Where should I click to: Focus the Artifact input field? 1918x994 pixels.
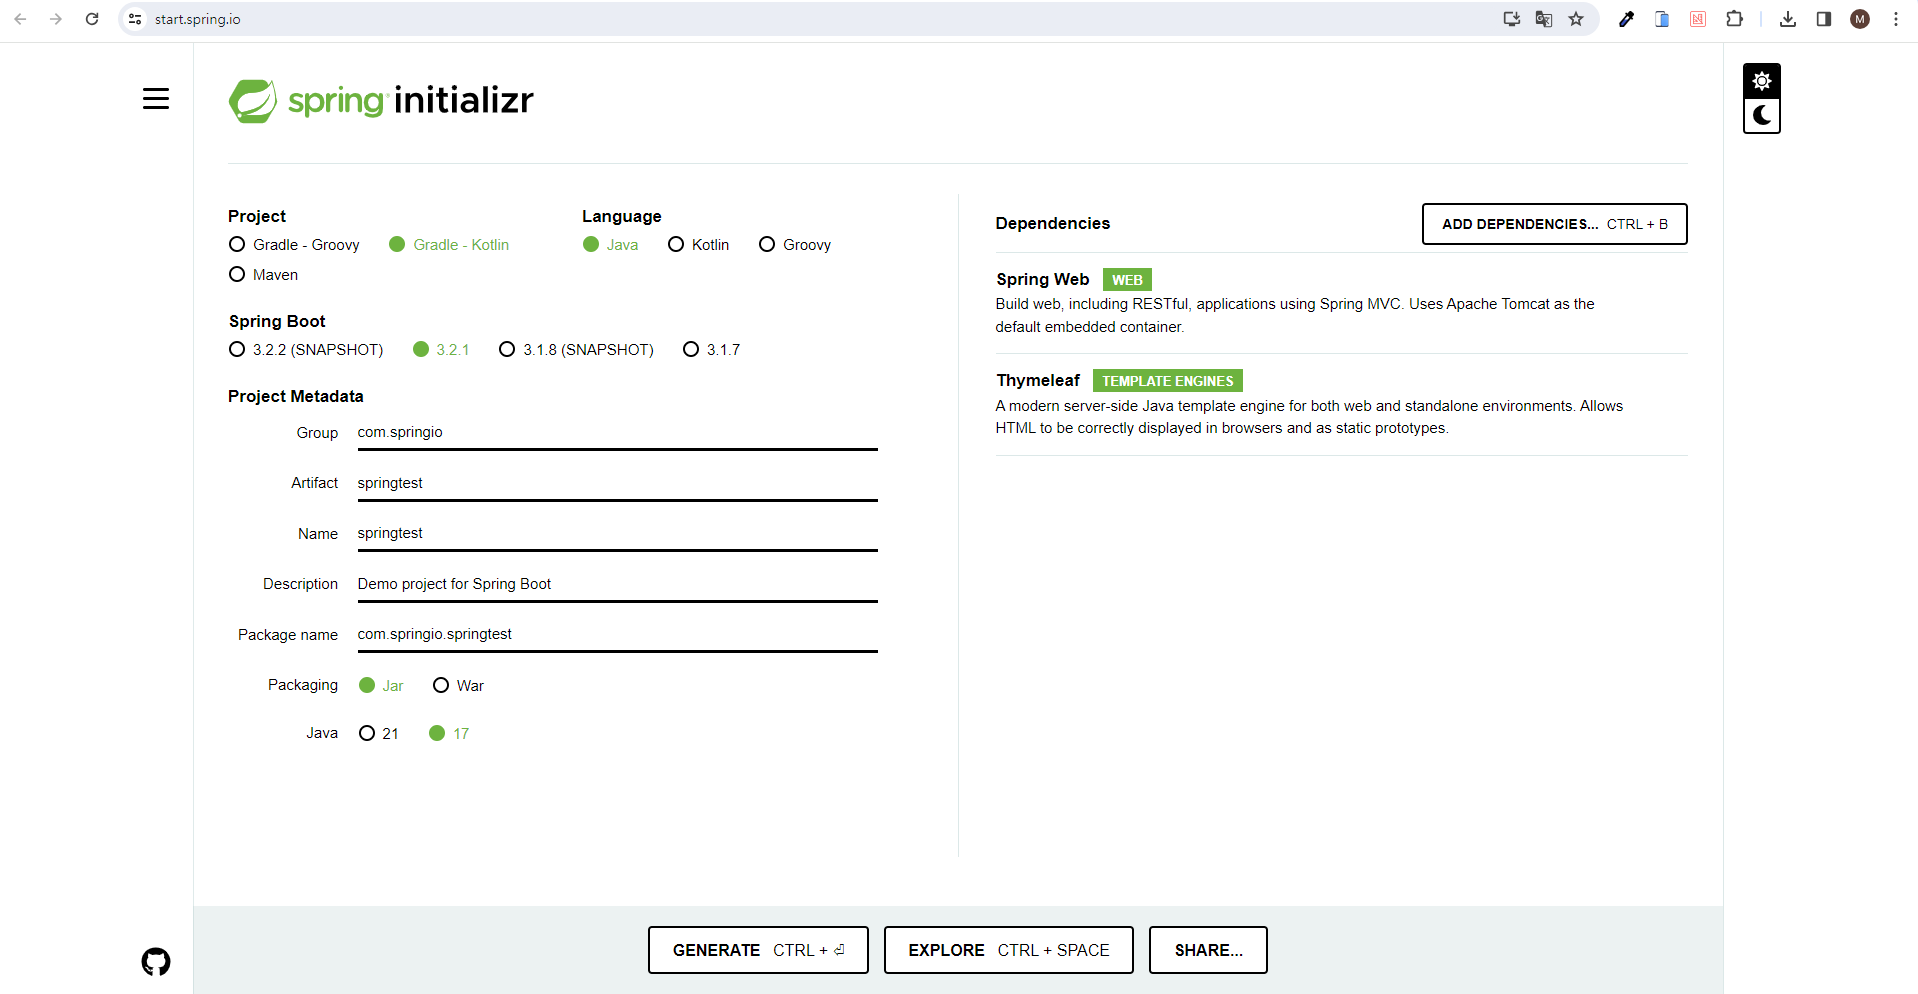[x=618, y=484]
